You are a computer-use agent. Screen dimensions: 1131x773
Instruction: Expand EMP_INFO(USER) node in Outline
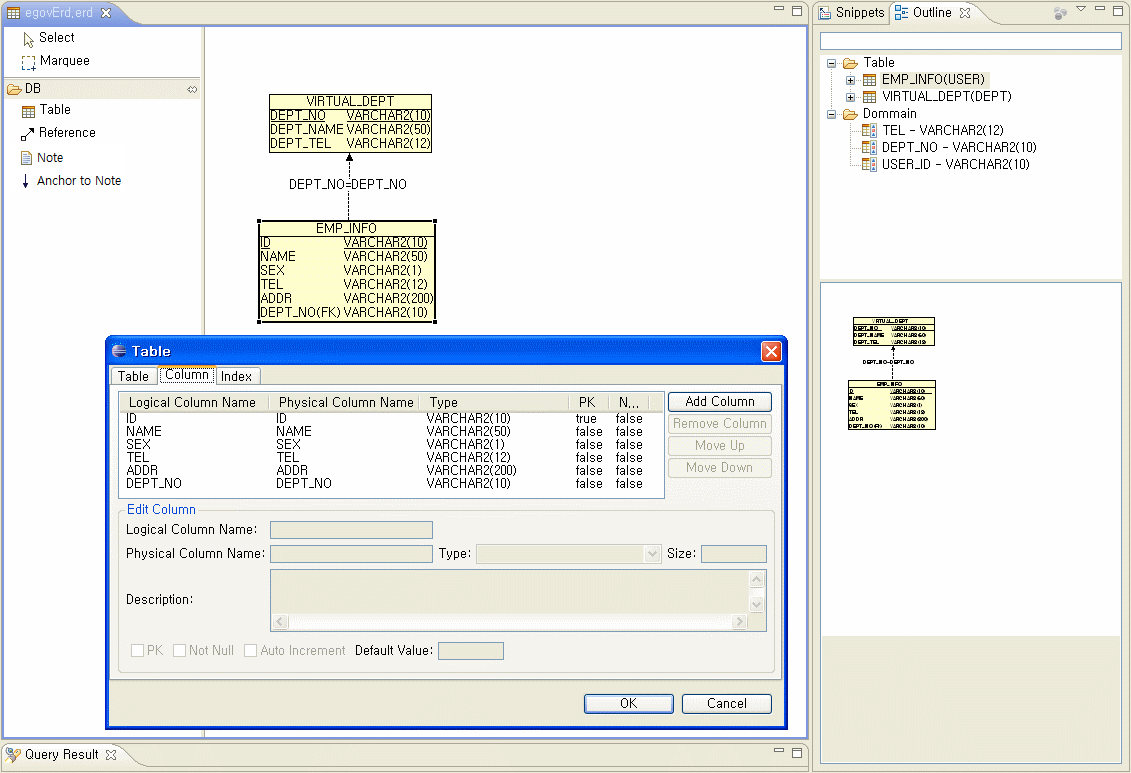(851, 80)
